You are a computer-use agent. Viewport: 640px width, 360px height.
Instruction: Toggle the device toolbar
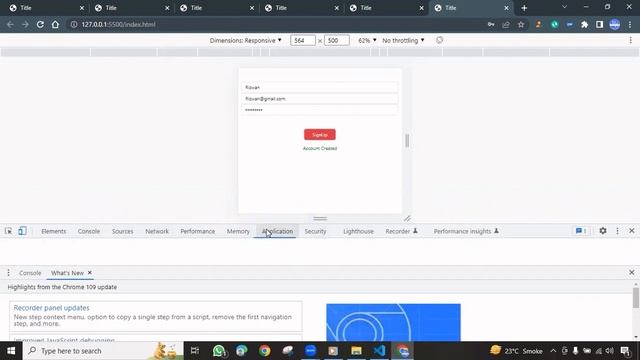(22, 231)
